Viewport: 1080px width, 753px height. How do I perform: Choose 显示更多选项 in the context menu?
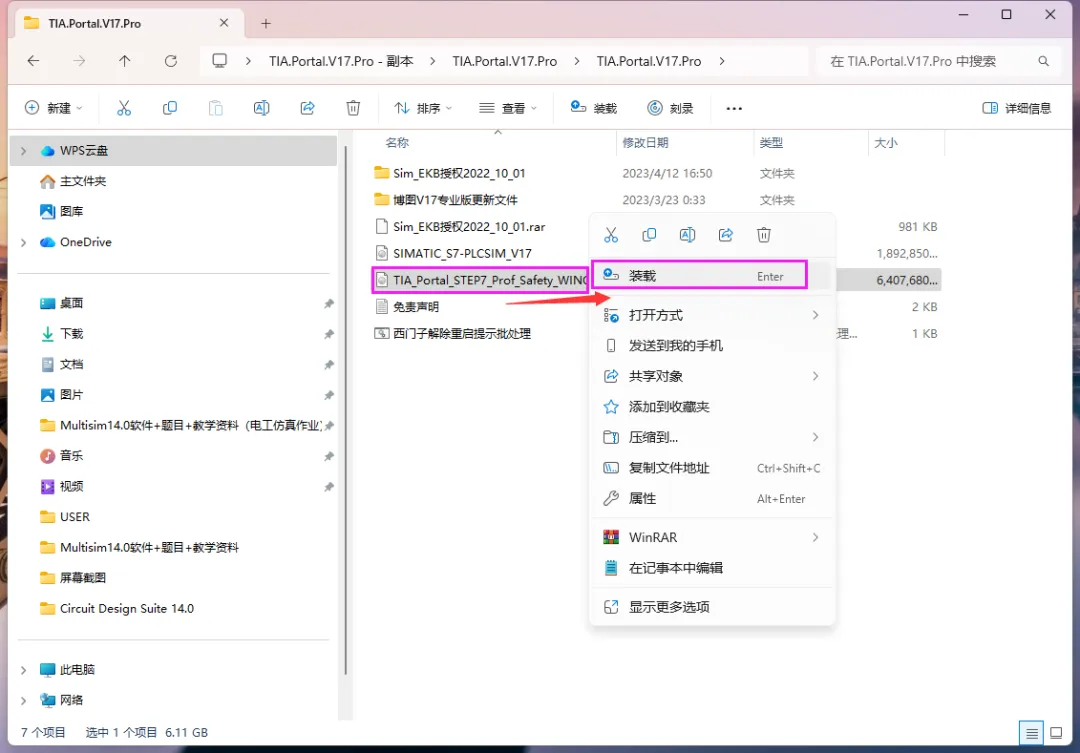(713, 607)
